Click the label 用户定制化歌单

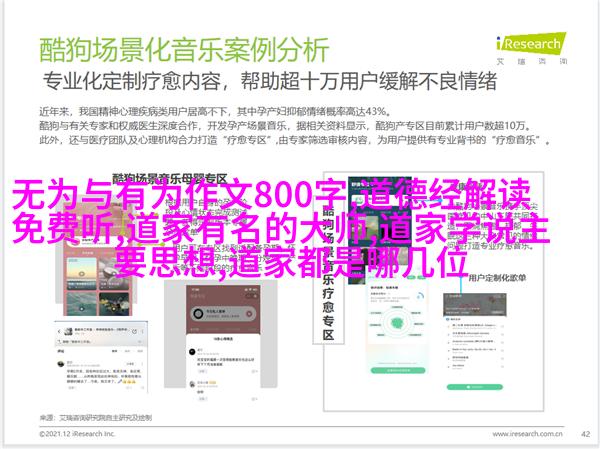pos(497,278)
